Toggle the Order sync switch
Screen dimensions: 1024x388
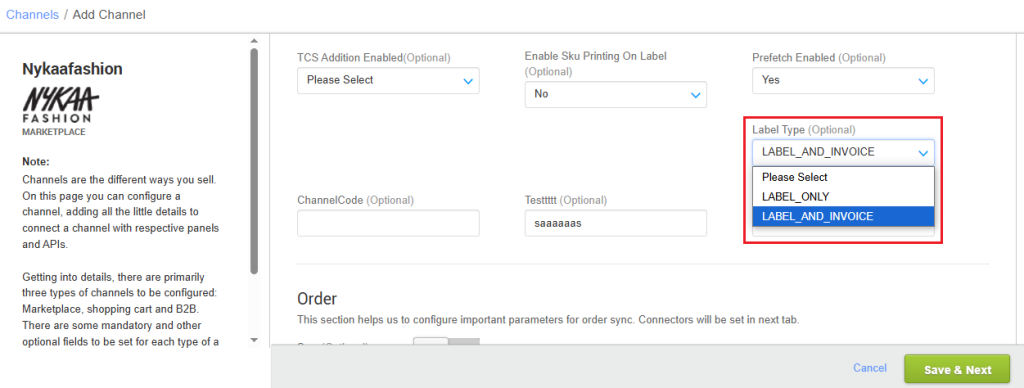[447, 342]
